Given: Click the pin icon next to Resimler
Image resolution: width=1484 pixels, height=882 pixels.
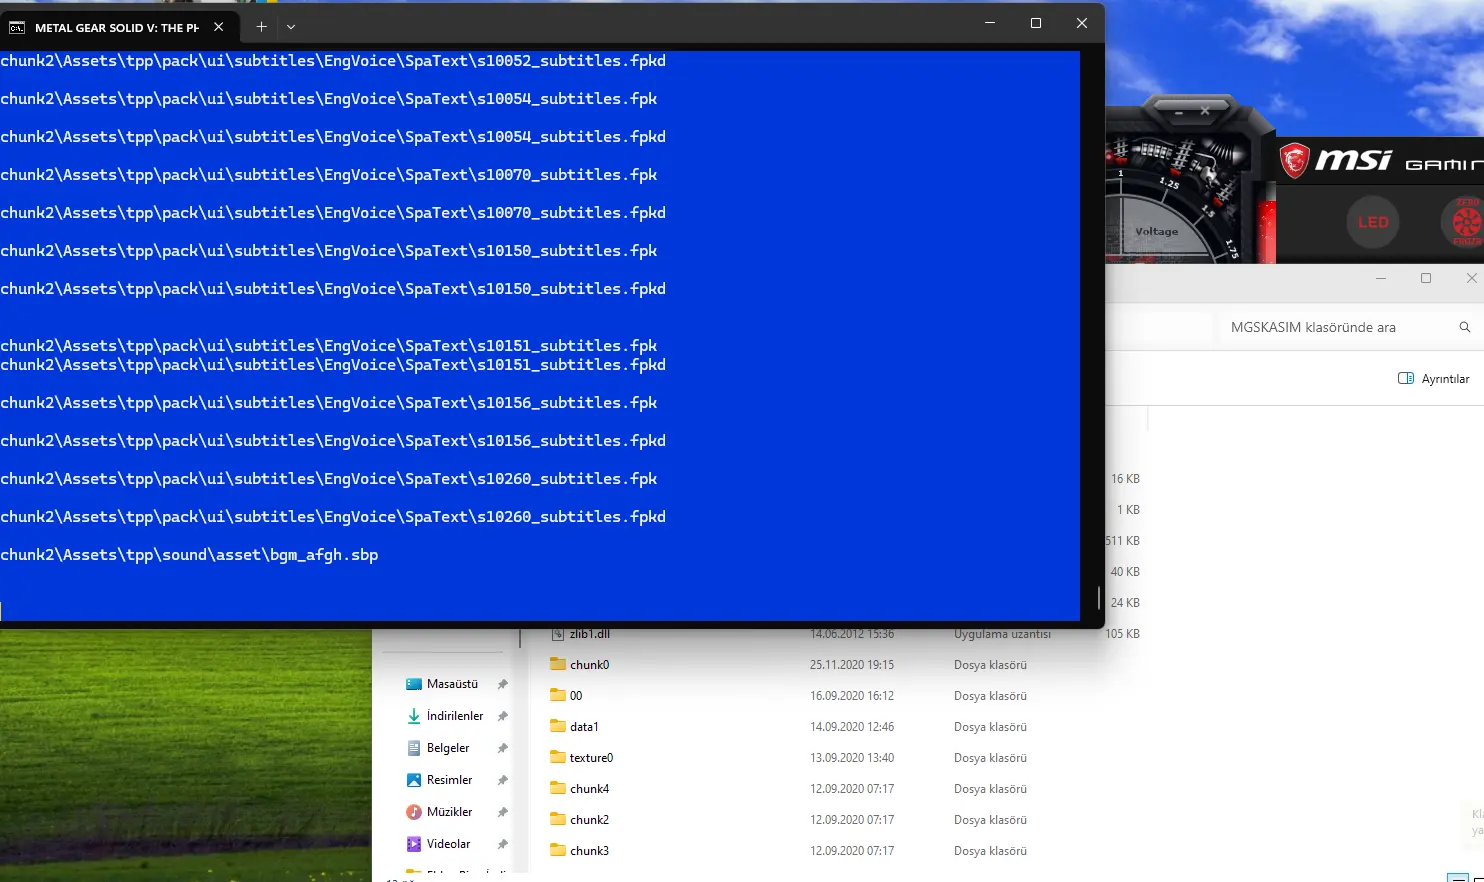Looking at the screenshot, I should [503, 780].
